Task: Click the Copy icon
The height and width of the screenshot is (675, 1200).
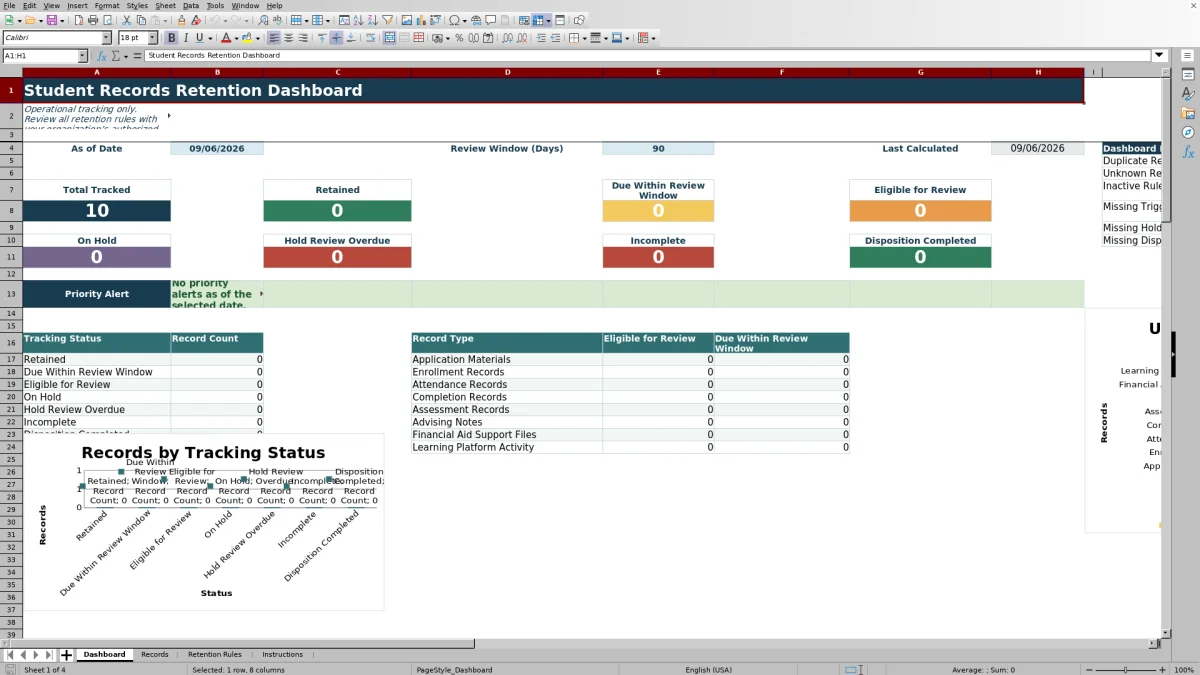Action: tap(141, 20)
